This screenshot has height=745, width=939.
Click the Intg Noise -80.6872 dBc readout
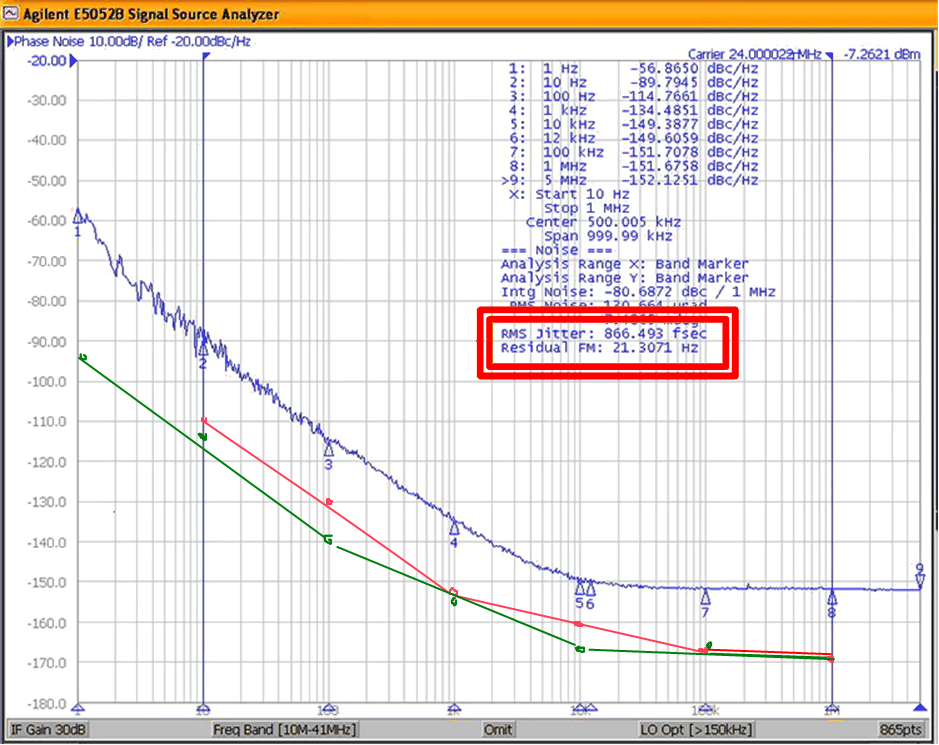click(x=638, y=292)
